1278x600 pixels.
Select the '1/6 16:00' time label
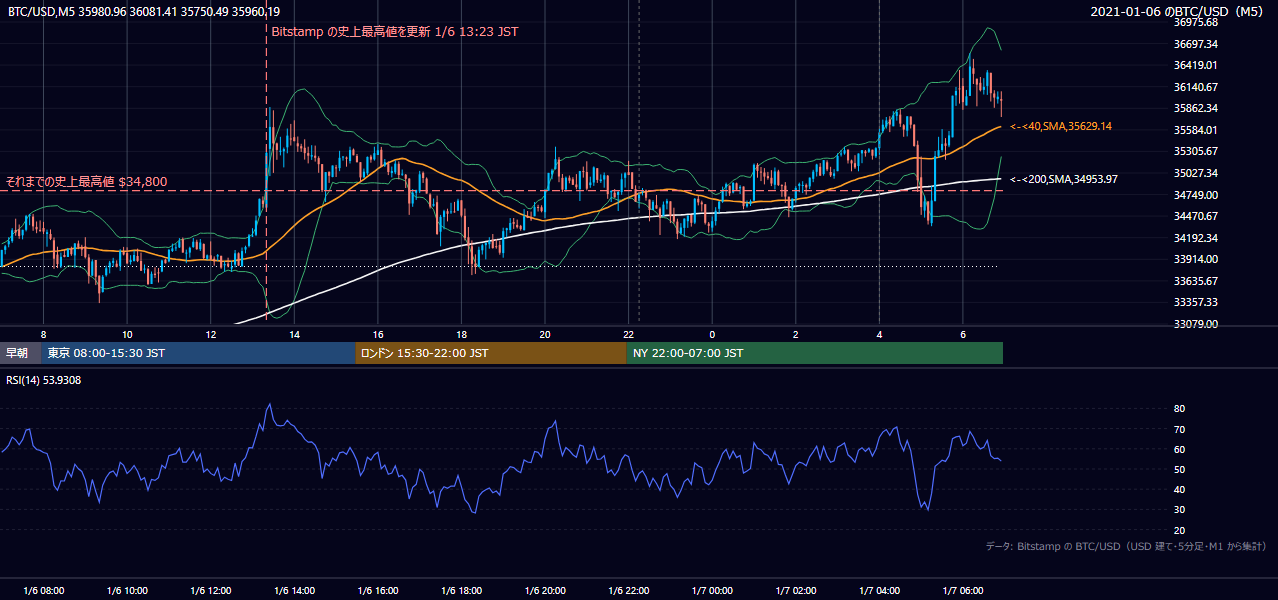pos(378,591)
